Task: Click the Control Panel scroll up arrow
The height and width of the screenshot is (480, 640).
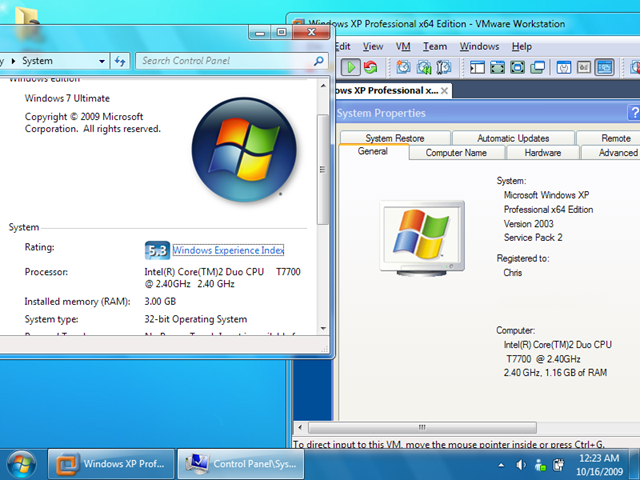Action: click(323, 86)
